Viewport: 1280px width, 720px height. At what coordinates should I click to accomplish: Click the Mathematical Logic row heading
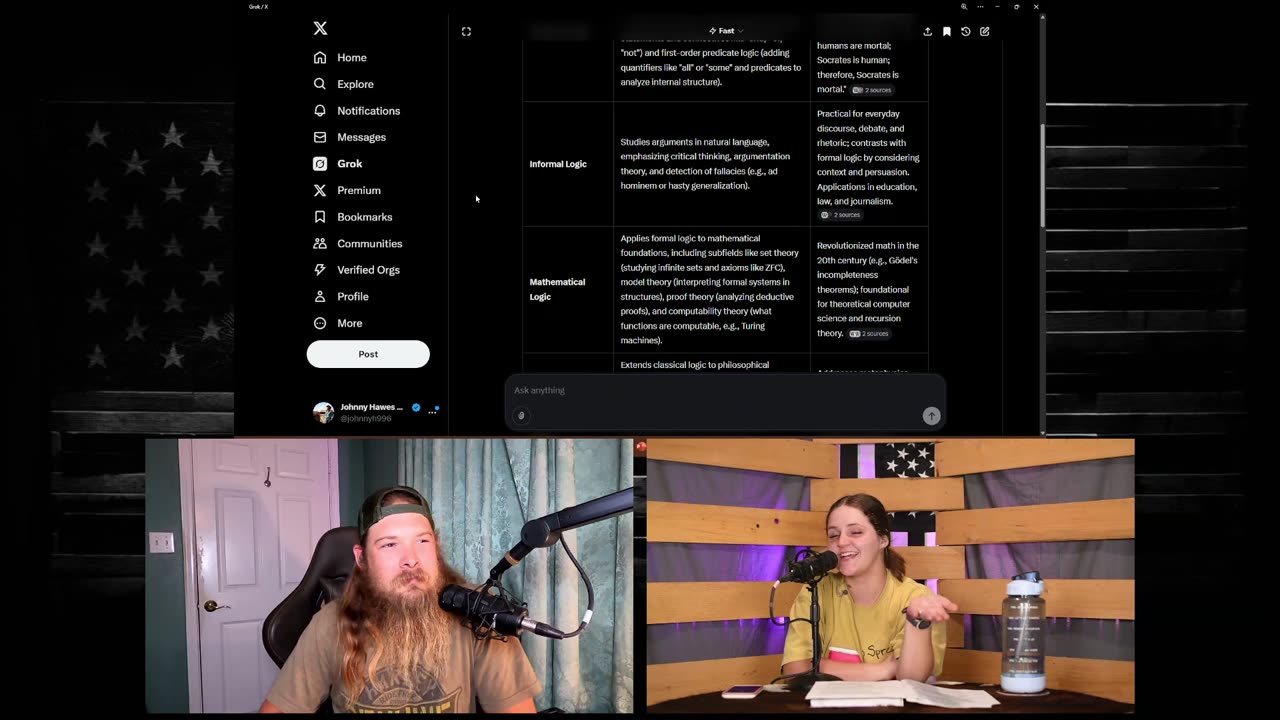557,289
